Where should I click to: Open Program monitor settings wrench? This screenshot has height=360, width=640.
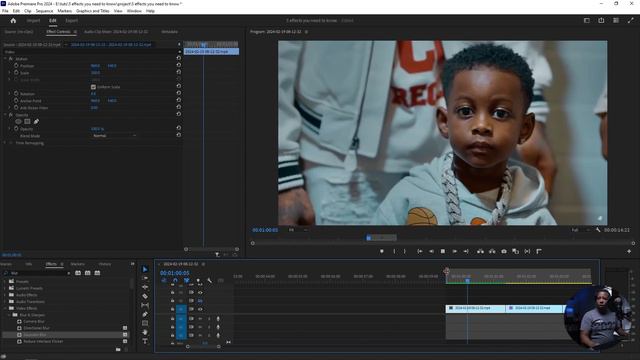(598, 230)
